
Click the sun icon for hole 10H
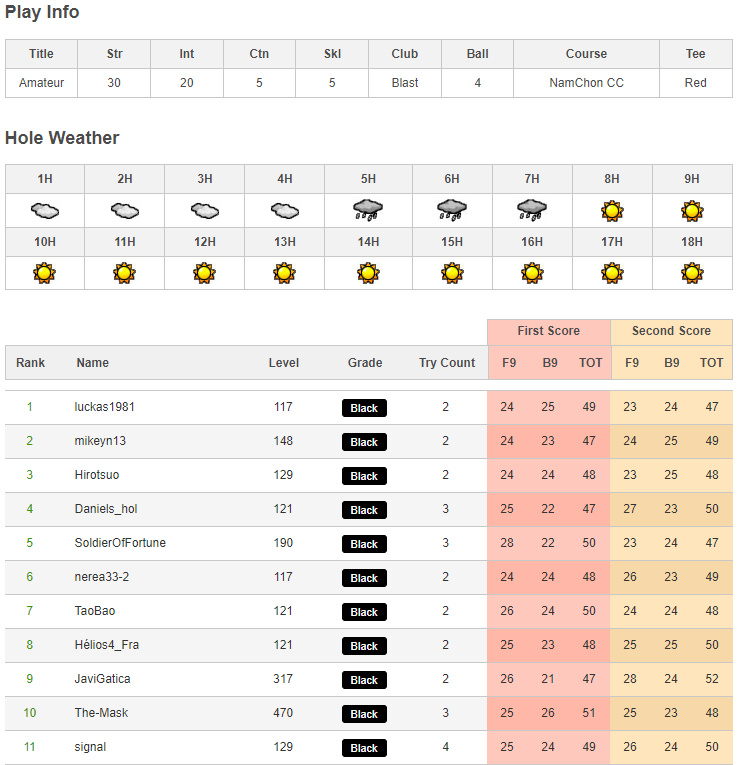coord(45,272)
